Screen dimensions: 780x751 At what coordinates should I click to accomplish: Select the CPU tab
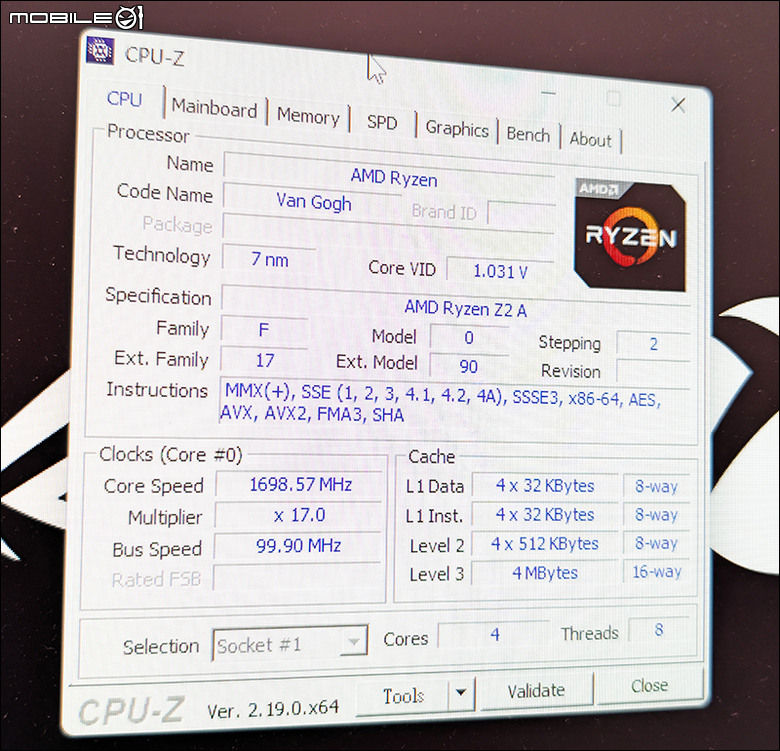(x=124, y=99)
